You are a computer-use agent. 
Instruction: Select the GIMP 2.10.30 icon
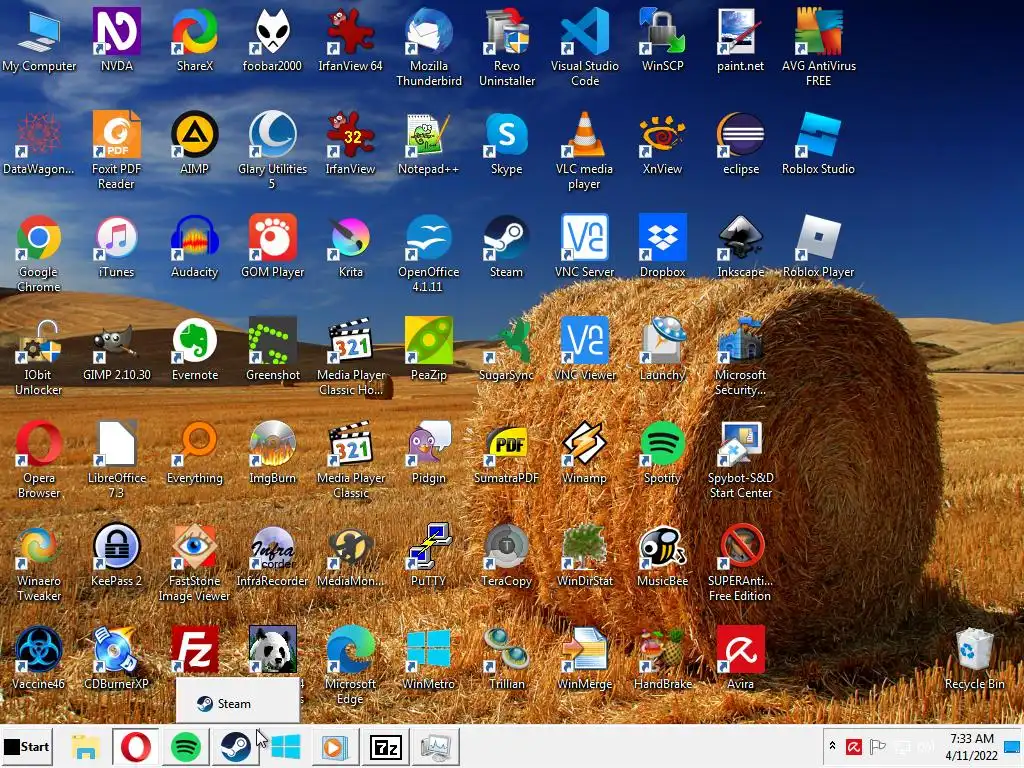click(116, 349)
